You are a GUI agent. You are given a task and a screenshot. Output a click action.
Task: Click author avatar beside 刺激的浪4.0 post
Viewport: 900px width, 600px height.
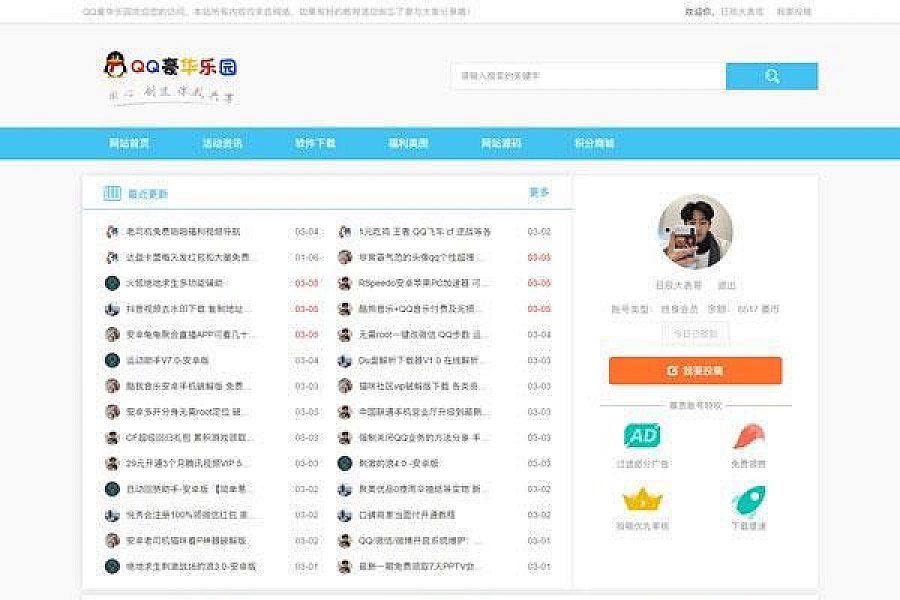coord(344,463)
